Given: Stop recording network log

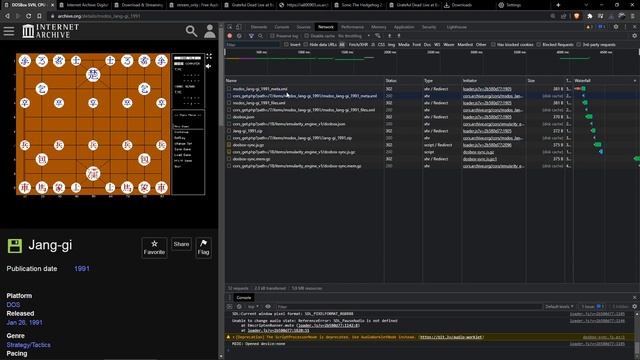Looking at the screenshot, I should [x=230, y=36].
